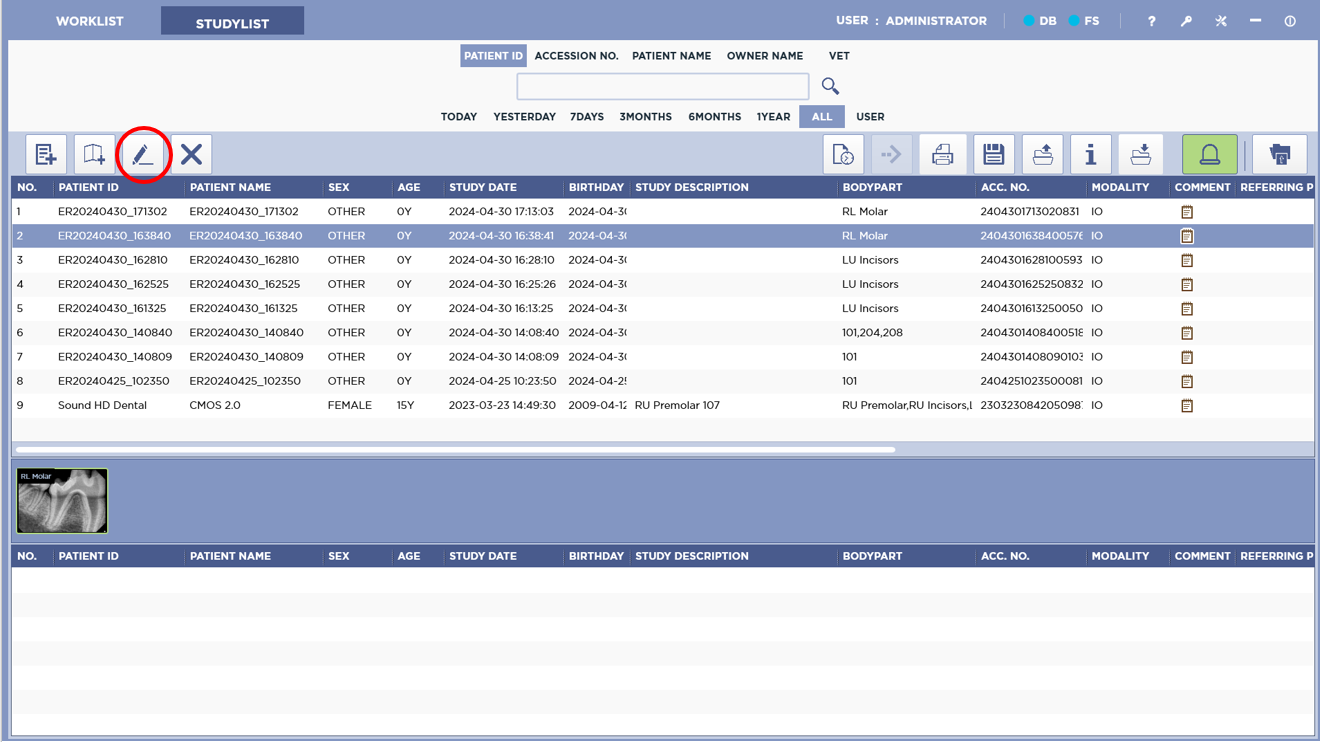The image size is (1320, 742).
Task: Click the RL Molar x-ray thumbnail
Action: click(x=62, y=501)
